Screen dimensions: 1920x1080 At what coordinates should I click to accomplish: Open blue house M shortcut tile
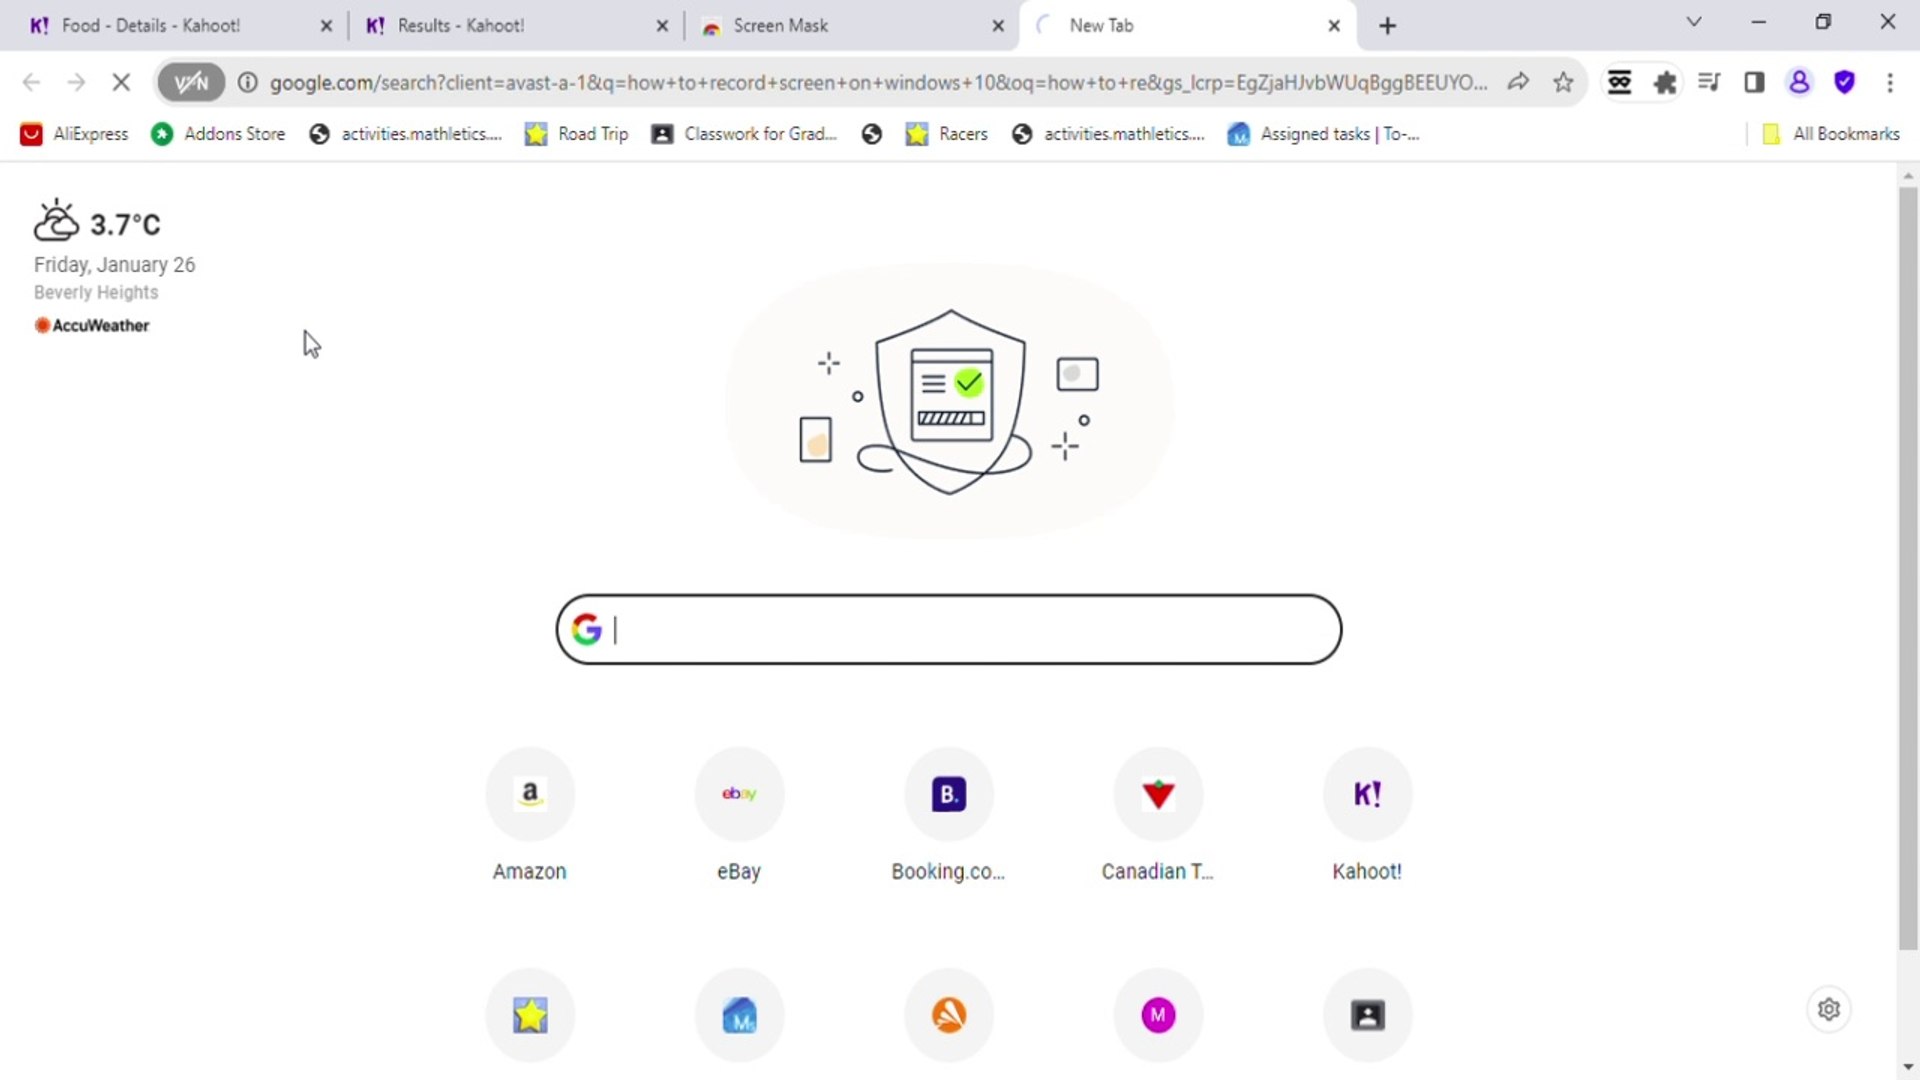tap(739, 1015)
